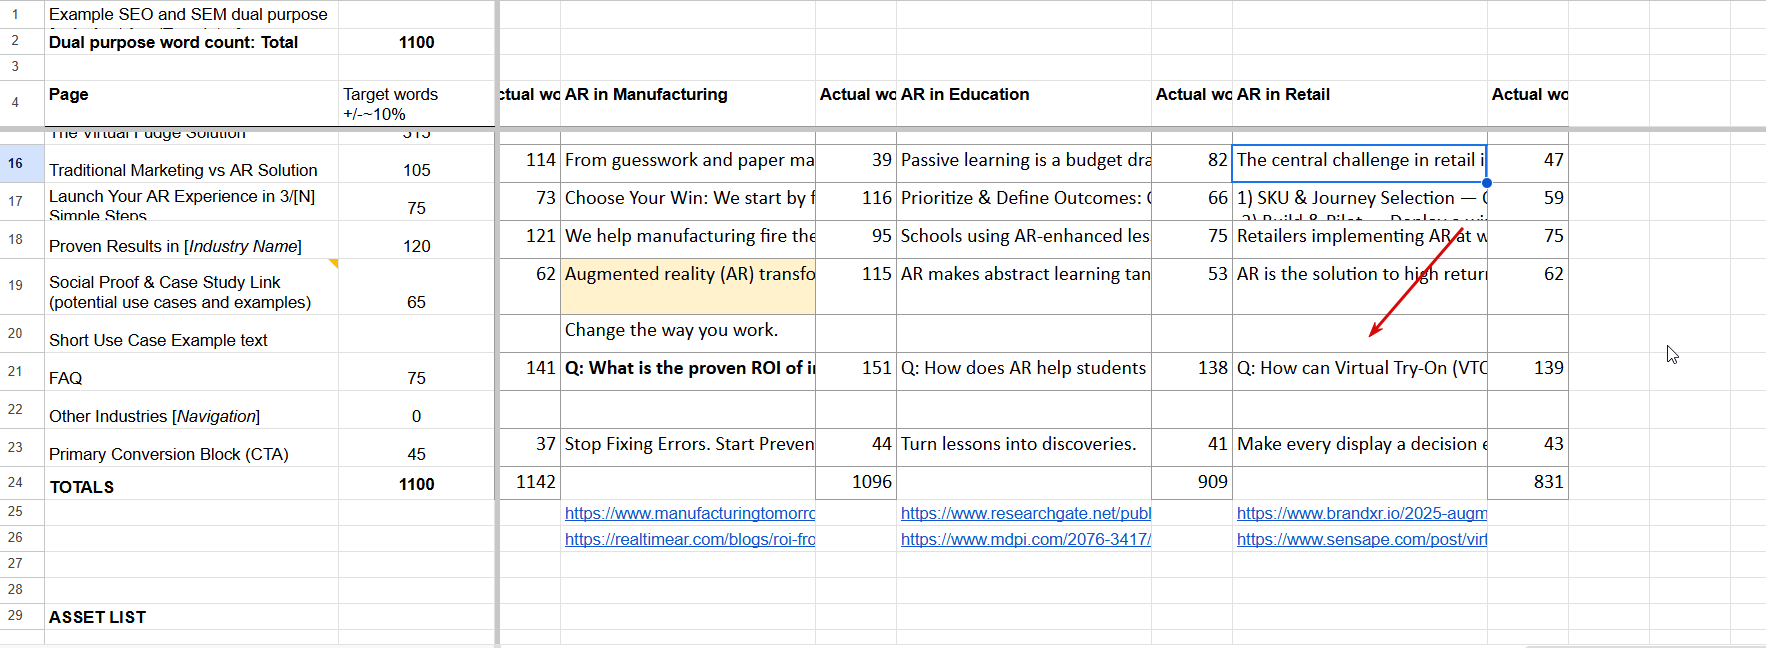Select 'Passive learning is a budget dra' cell
Screen dimensions: 1766x648
(1024, 164)
